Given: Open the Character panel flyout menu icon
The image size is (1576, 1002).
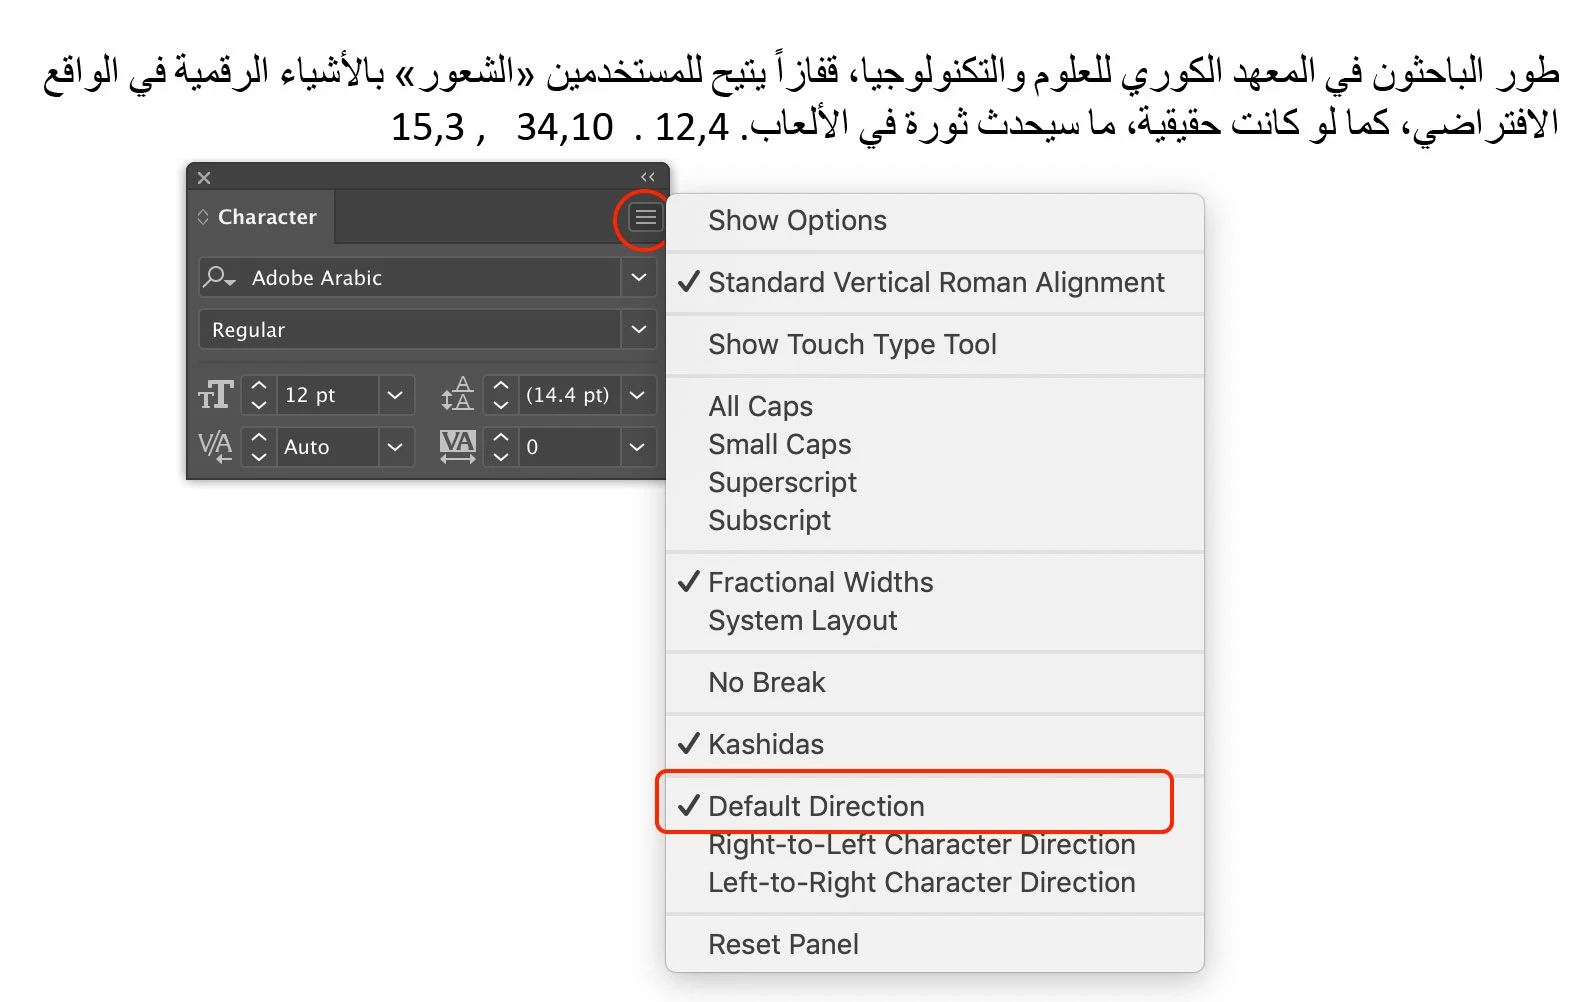Looking at the screenshot, I should 646,217.
